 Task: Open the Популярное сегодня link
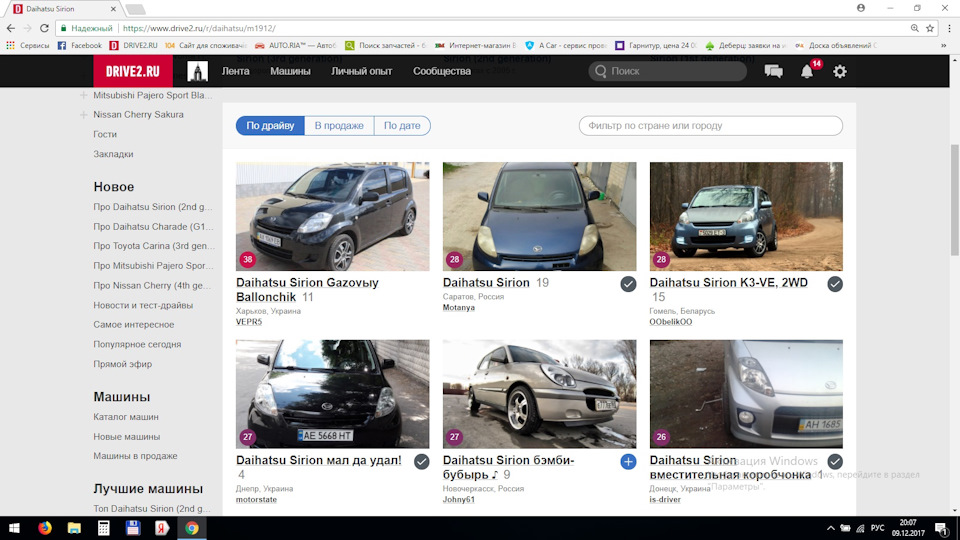(137, 344)
